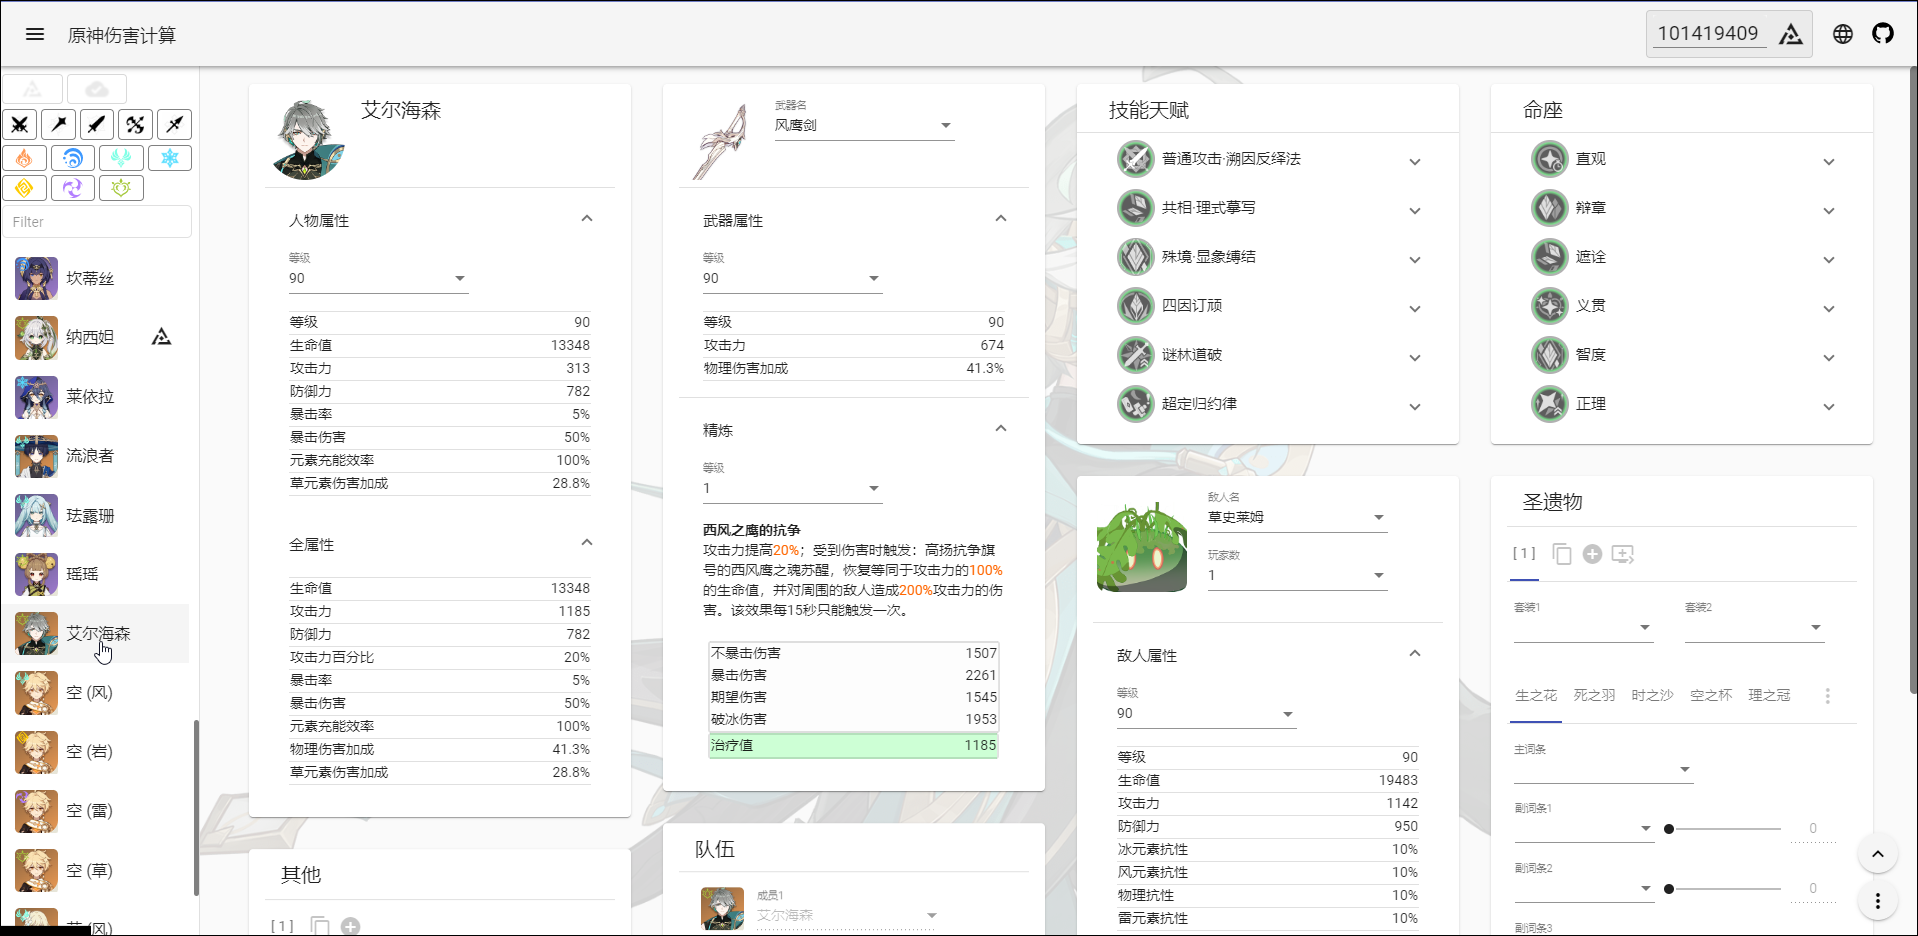The image size is (1918, 936).
Task: Toggle the Anemo element filter
Action: coord(121,158)
